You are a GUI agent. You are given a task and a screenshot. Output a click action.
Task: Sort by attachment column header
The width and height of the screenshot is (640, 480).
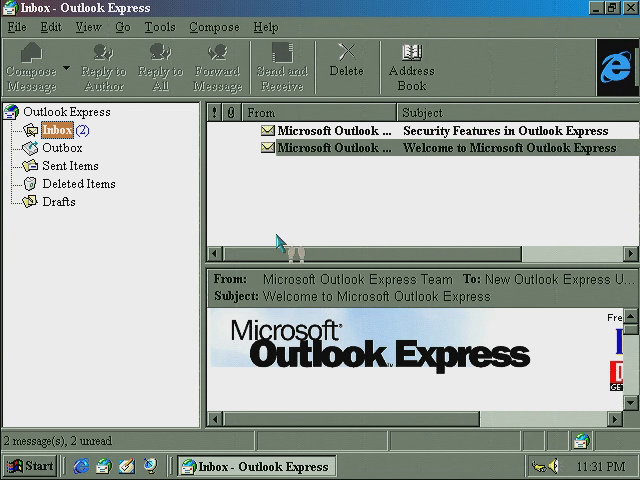point(231,113)
